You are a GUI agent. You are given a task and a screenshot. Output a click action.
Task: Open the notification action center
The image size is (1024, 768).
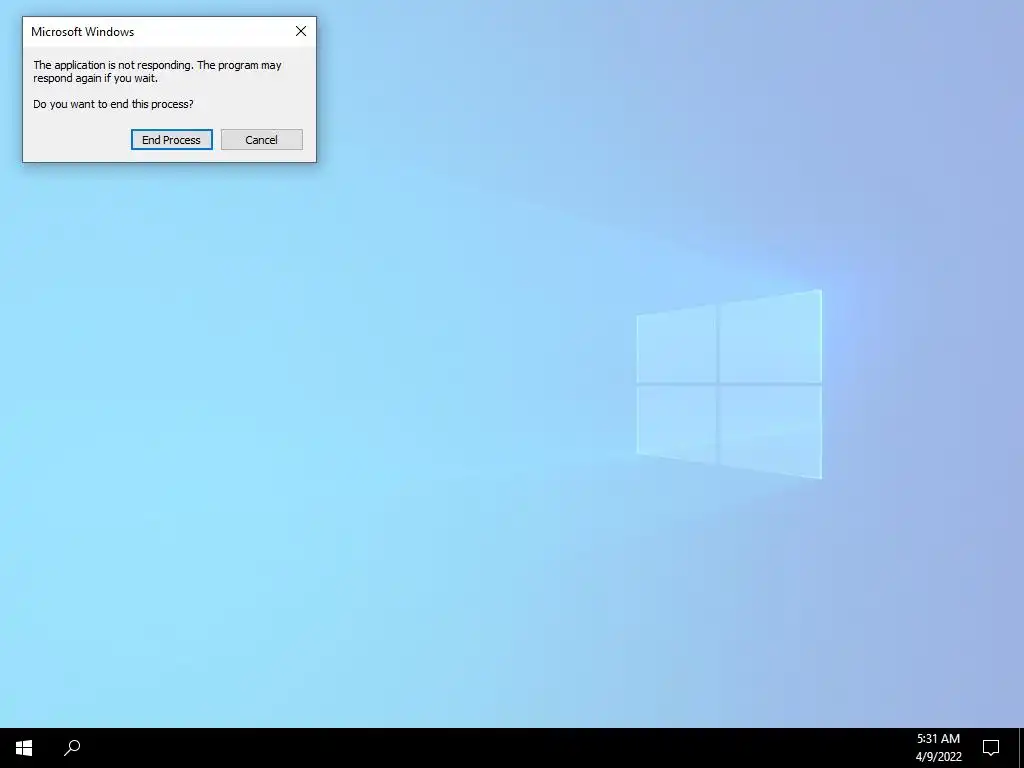click(x=991, y=748)
